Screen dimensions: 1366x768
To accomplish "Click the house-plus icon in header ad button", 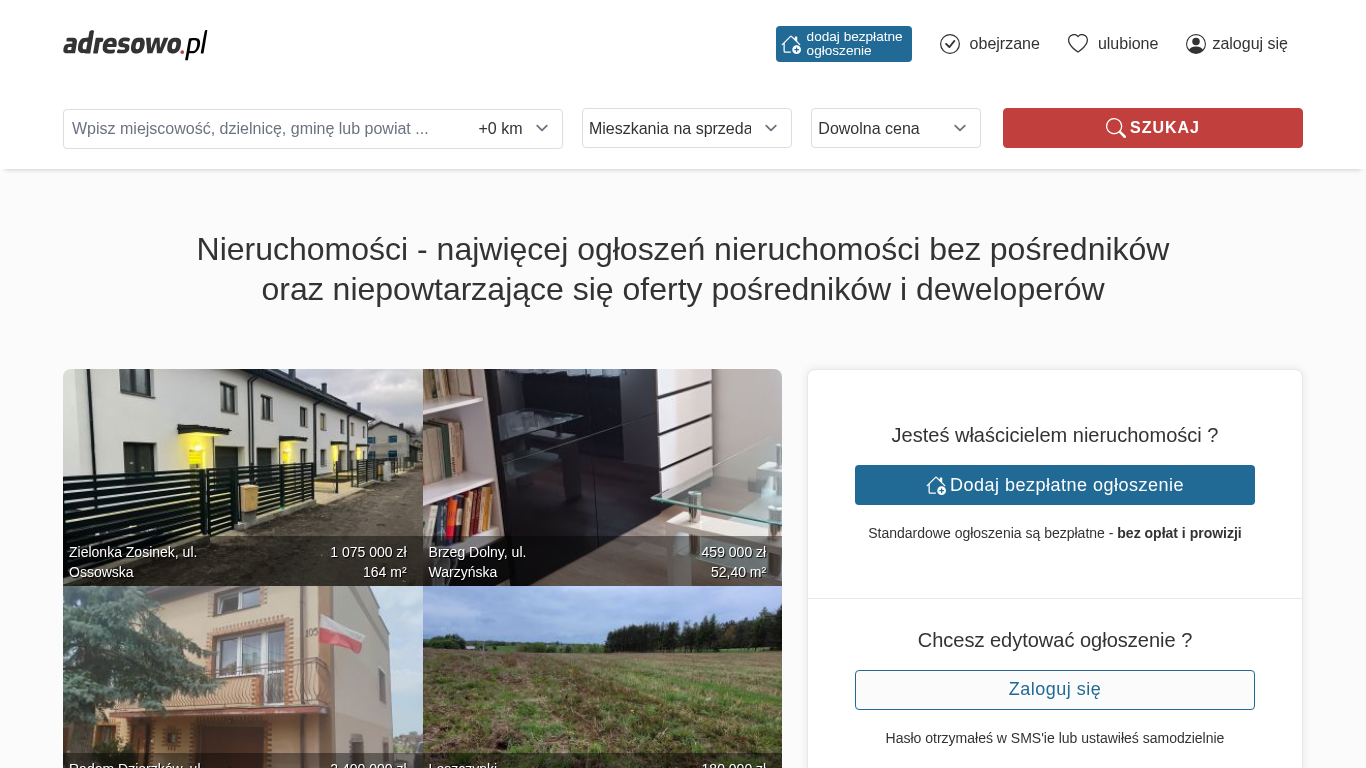I will (791, 44).
